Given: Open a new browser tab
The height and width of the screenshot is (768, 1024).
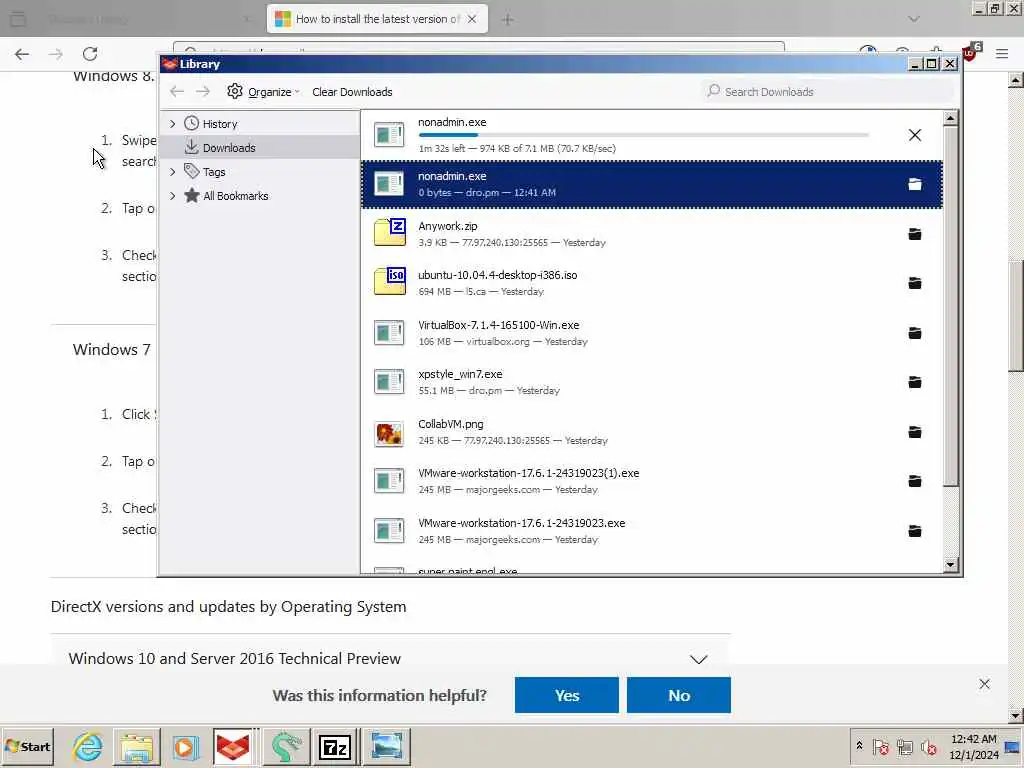Looking at the screenshot, I should [x=507, y=20].
